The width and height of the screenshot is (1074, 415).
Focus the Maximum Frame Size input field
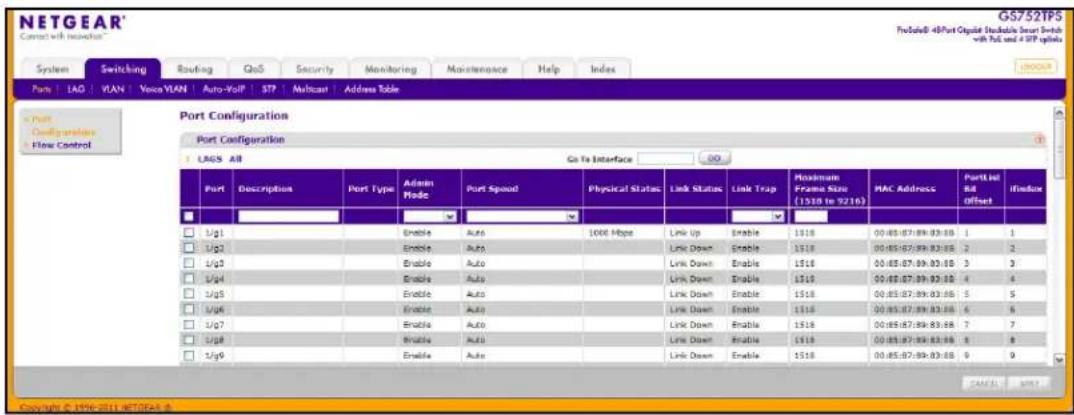click(811, 216)
